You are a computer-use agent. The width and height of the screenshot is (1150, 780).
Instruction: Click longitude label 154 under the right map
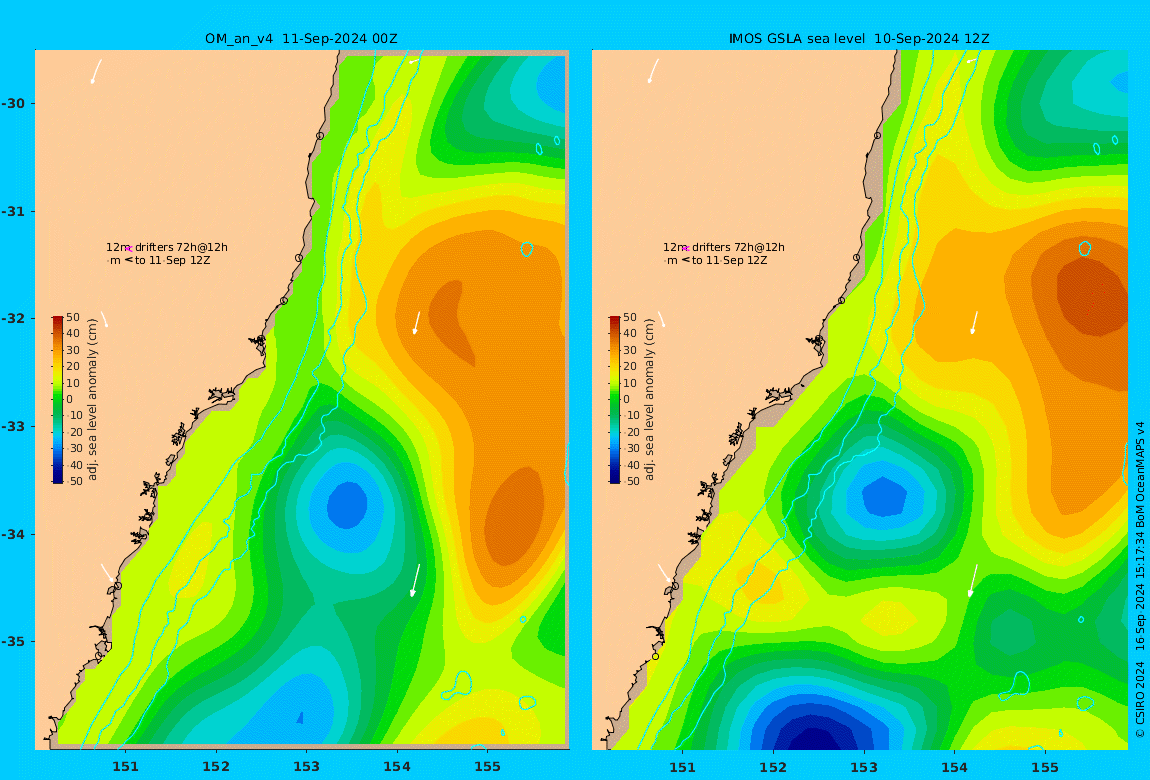tap(954, 767)
